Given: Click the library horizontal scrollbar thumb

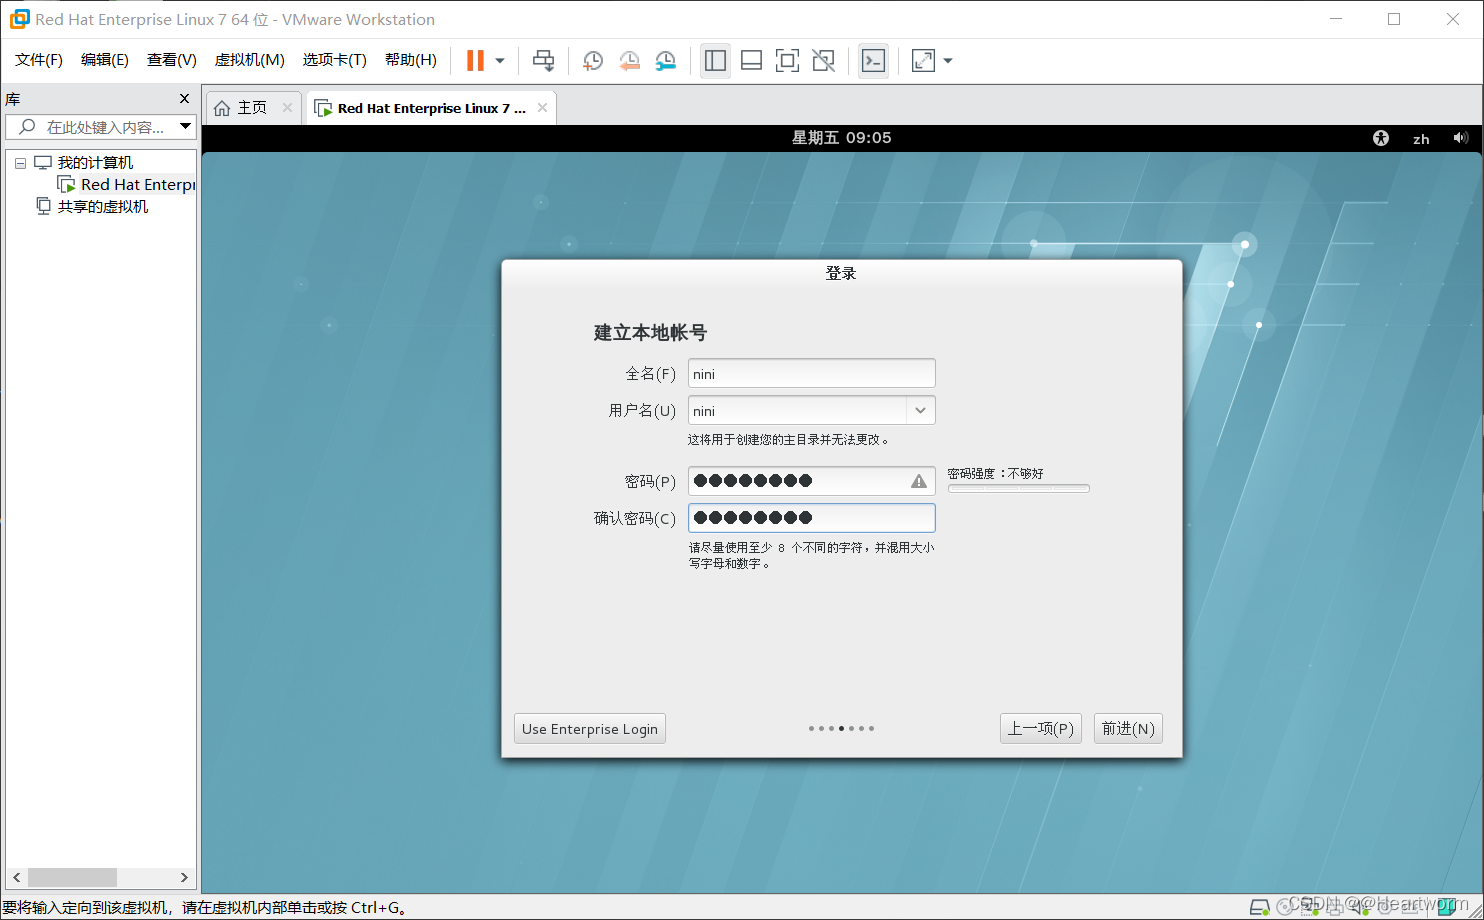Looking at the screenshot, I should point(72,877).
